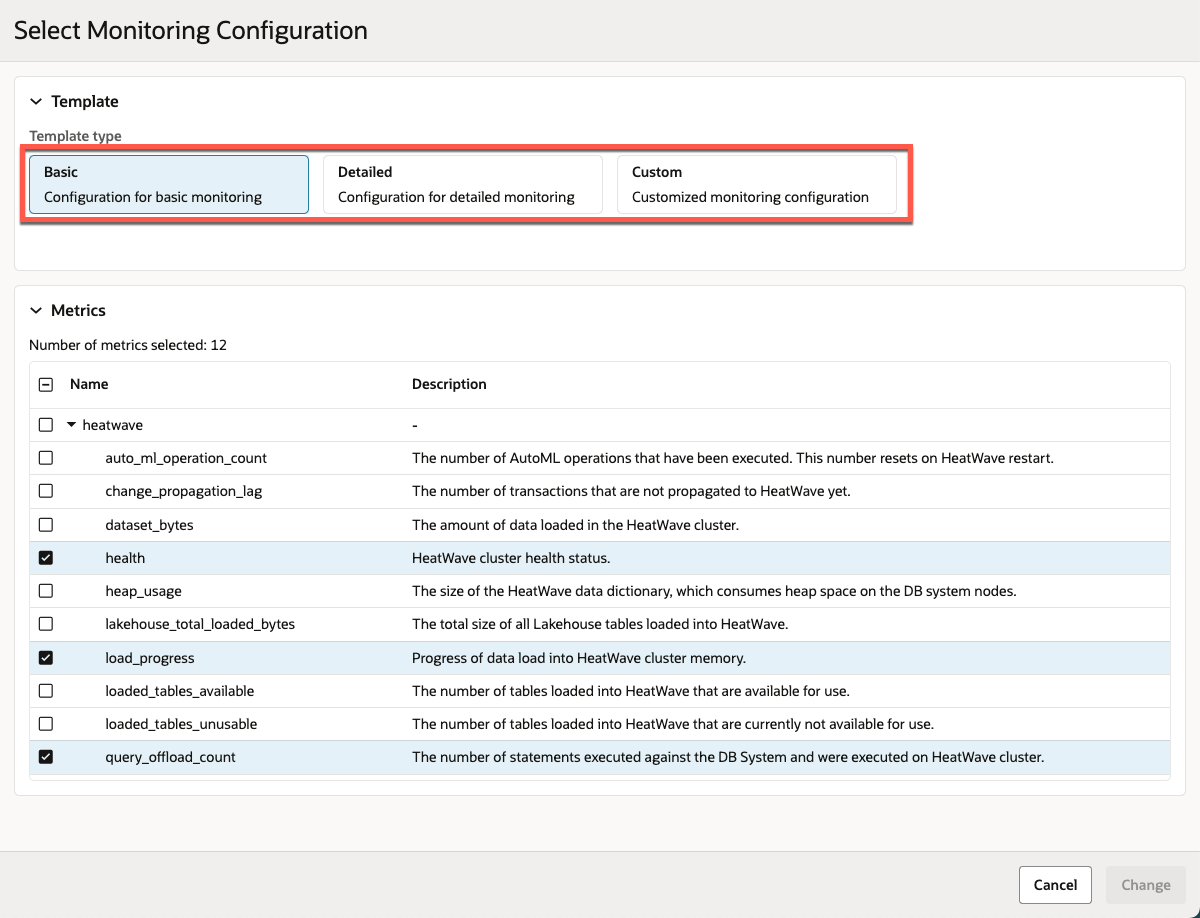Select the Detailed monitoring template

click(462, 184)
